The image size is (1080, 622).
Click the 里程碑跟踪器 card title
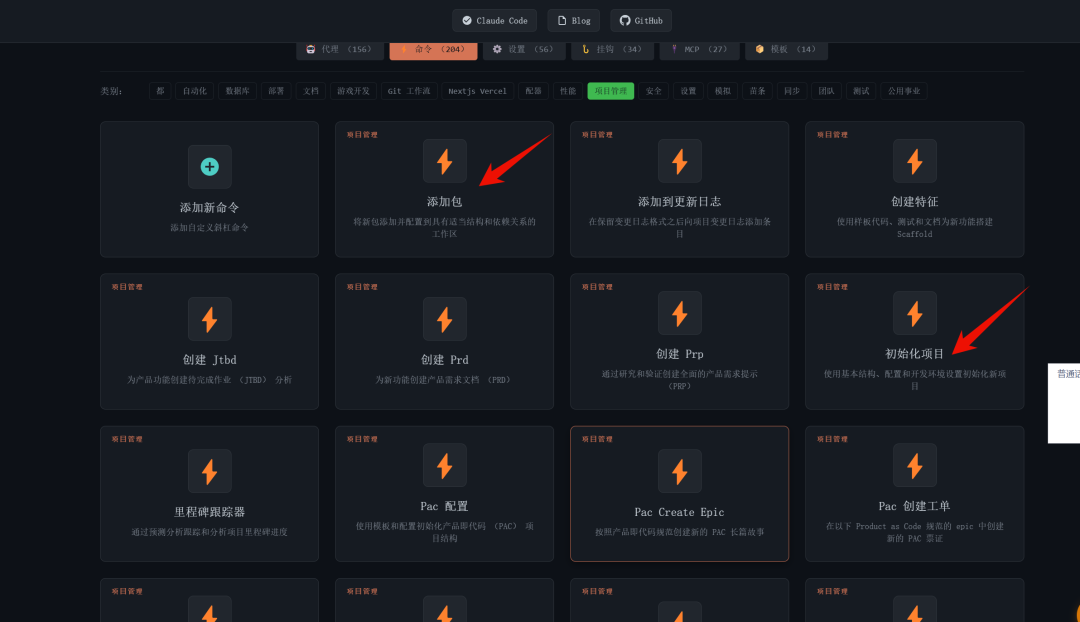pyautogui.click(x=209, y=512)
